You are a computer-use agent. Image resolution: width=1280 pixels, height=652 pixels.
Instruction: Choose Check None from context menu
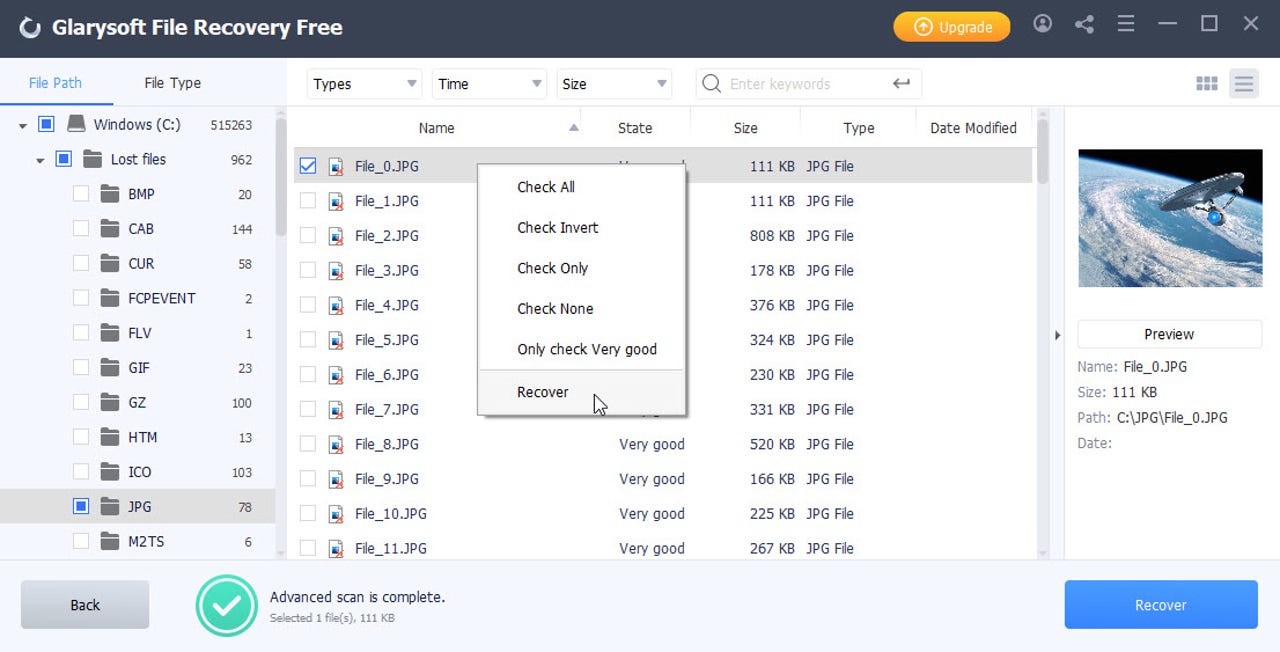tap(581, 309)
